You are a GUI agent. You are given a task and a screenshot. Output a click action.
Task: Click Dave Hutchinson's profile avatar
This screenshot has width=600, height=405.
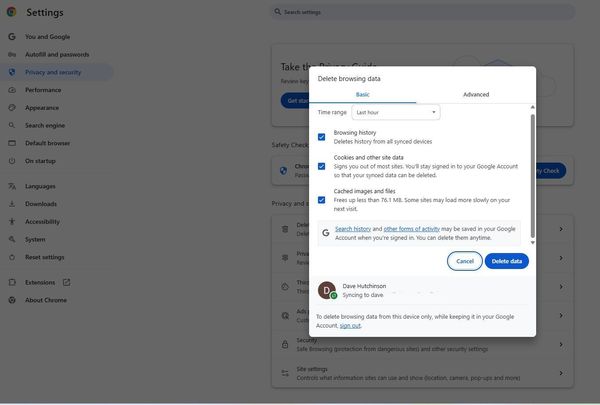[327, 290]
